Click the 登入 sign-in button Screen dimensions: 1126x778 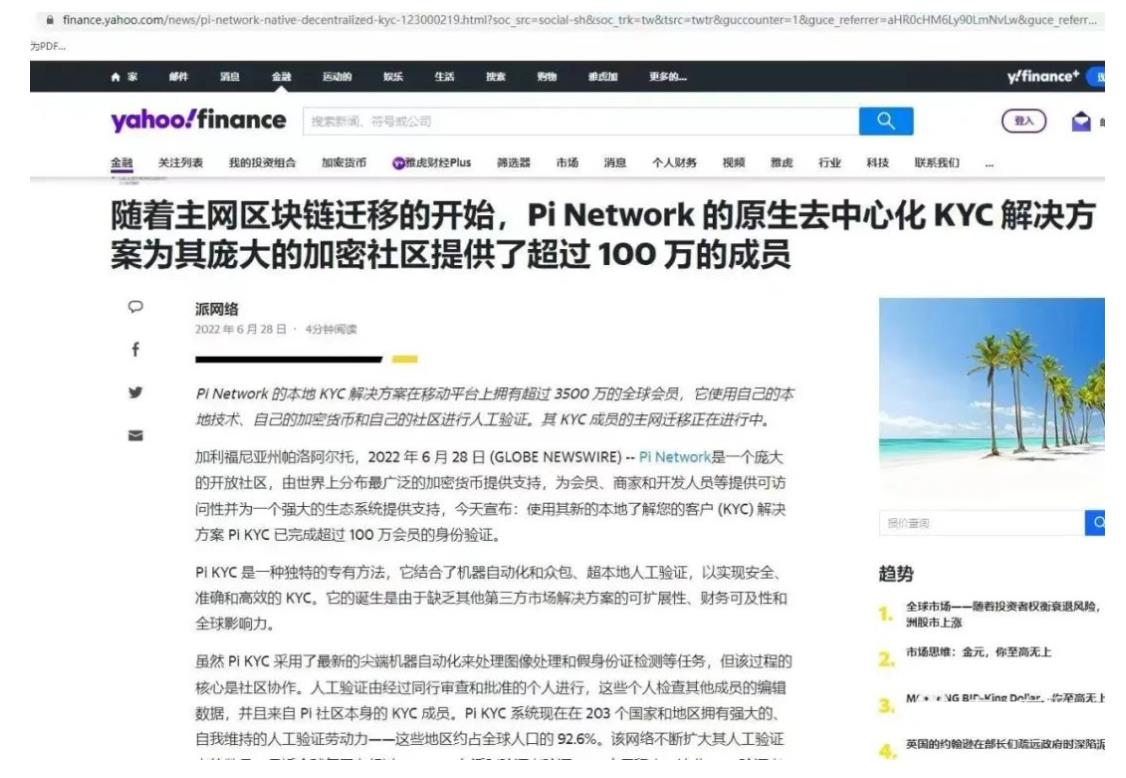tap(1023, 121)
